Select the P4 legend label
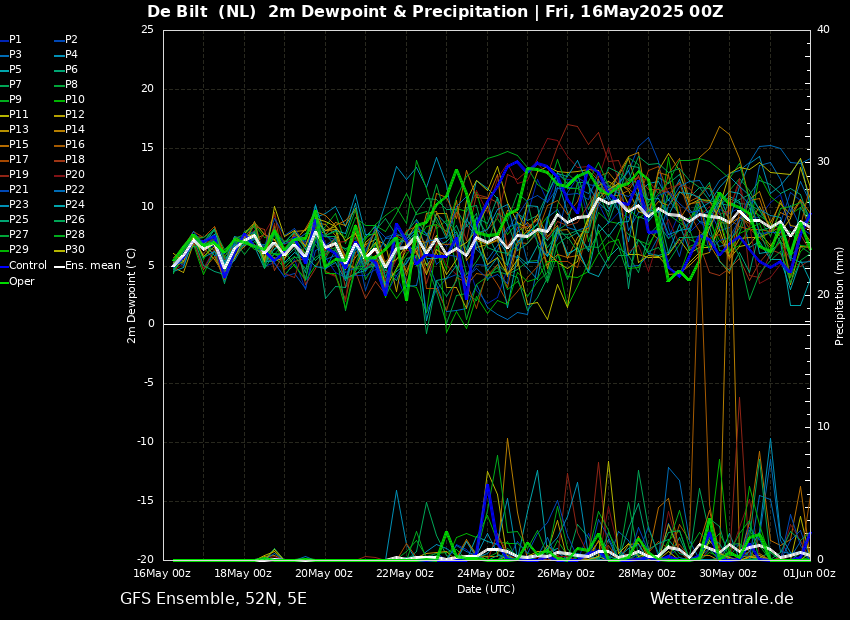 click(66, 54)
